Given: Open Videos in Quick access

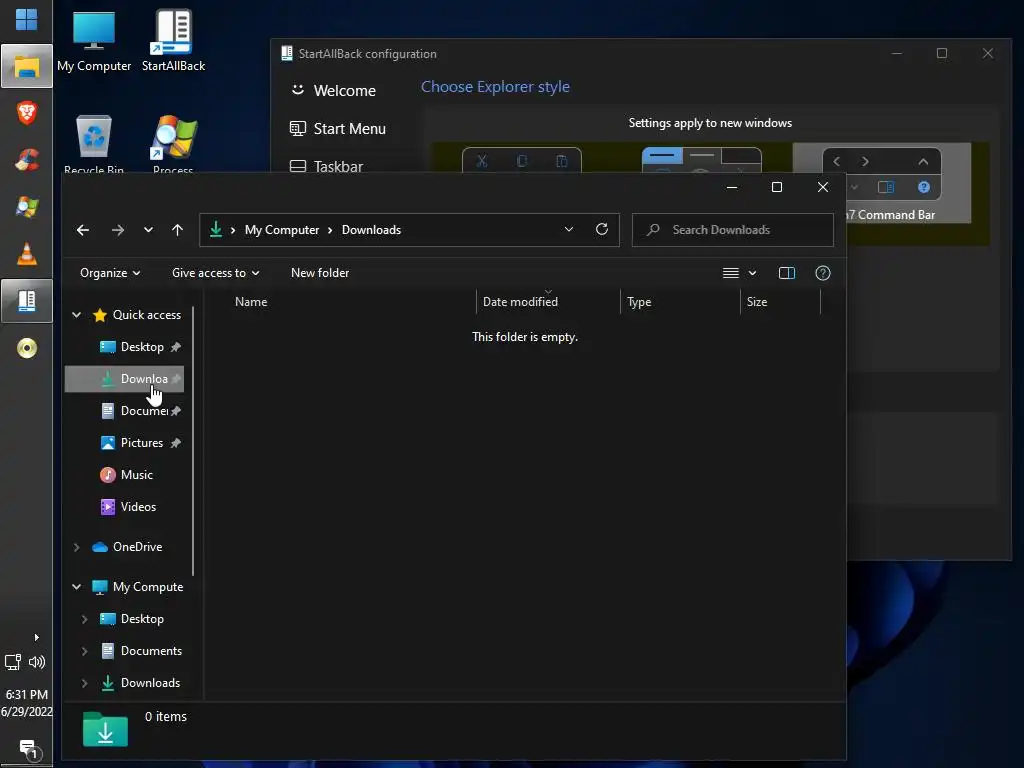Looking at the screenshot, I should tap(128, 507).
